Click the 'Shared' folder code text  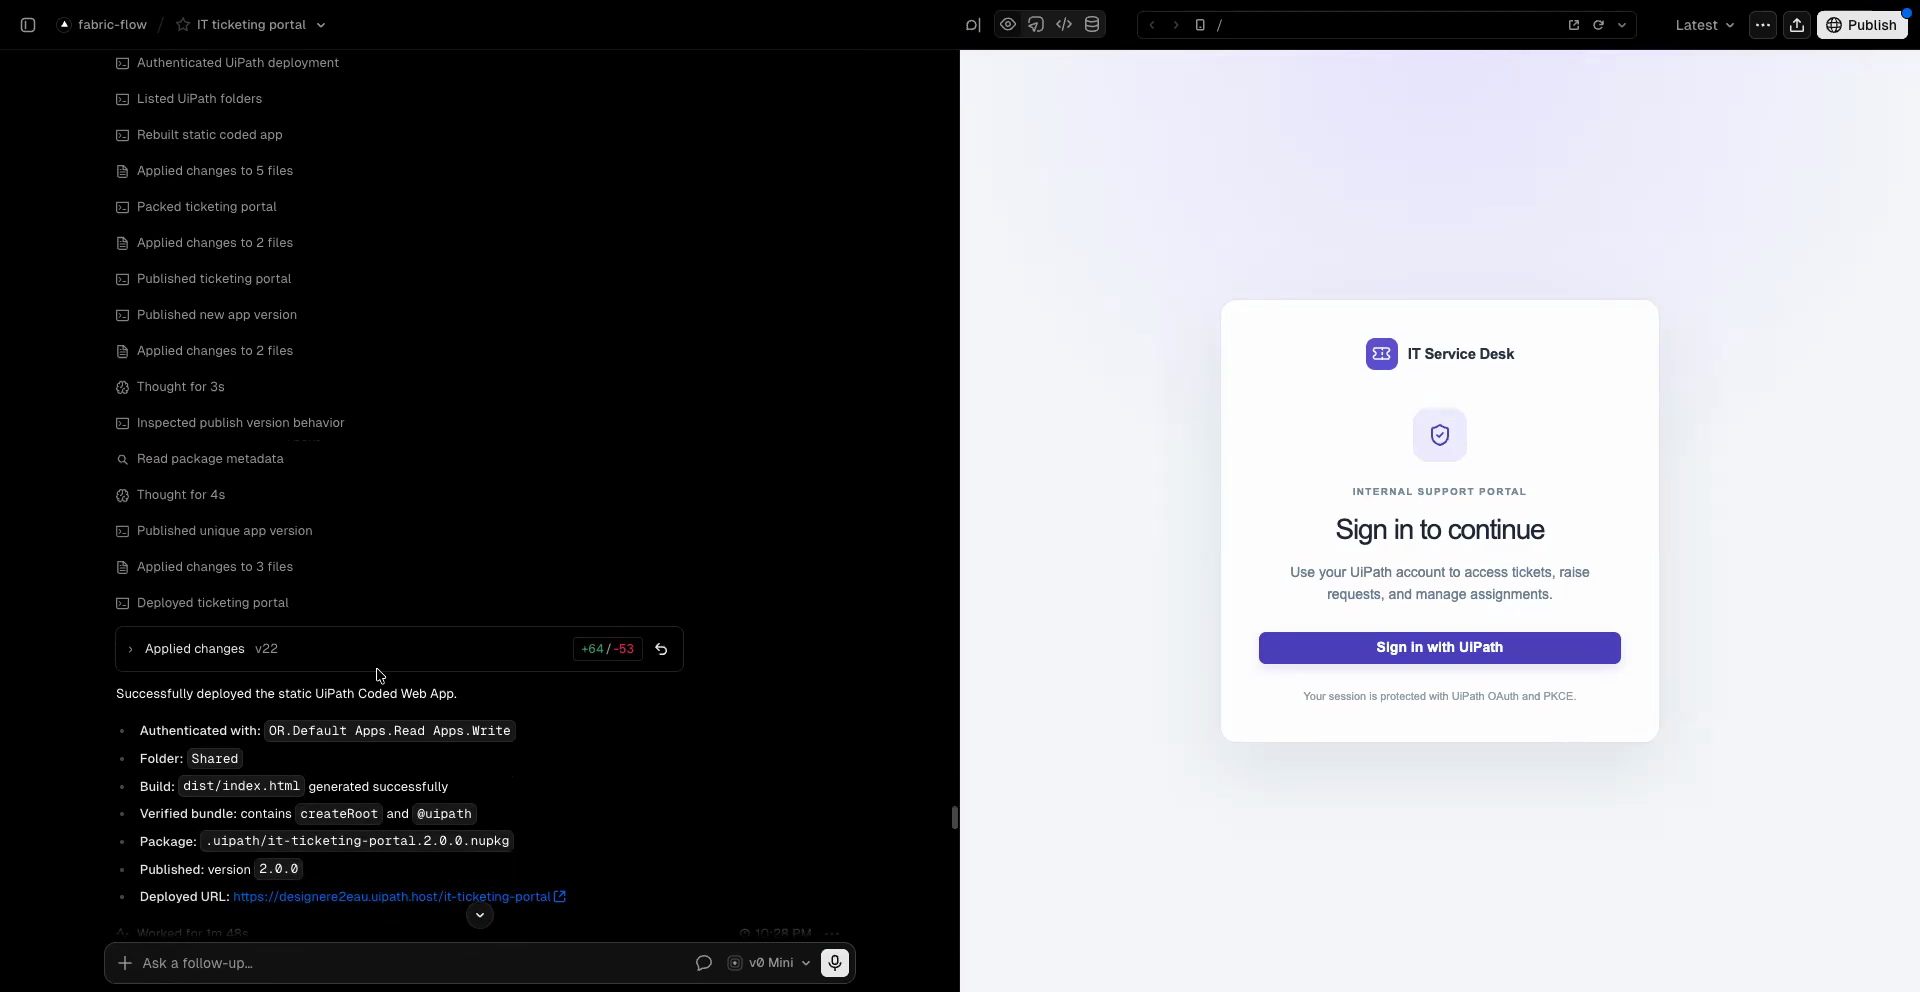[215, 759]
